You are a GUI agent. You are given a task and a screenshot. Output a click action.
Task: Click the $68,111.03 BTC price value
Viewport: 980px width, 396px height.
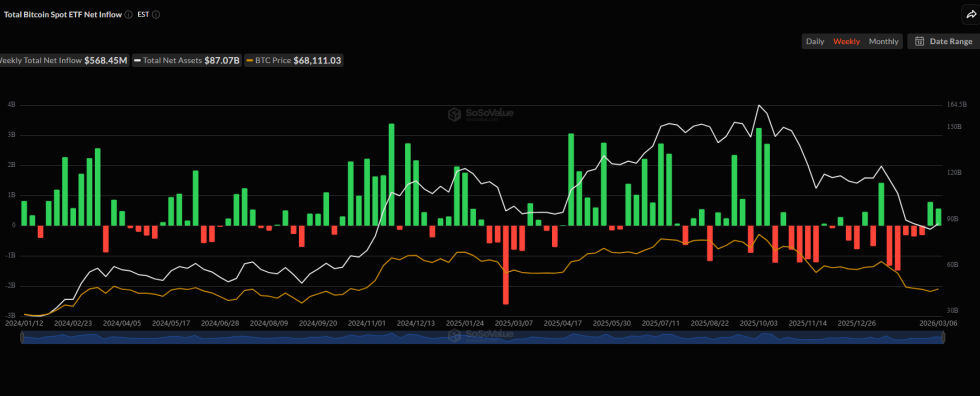[x=317, y=61]
